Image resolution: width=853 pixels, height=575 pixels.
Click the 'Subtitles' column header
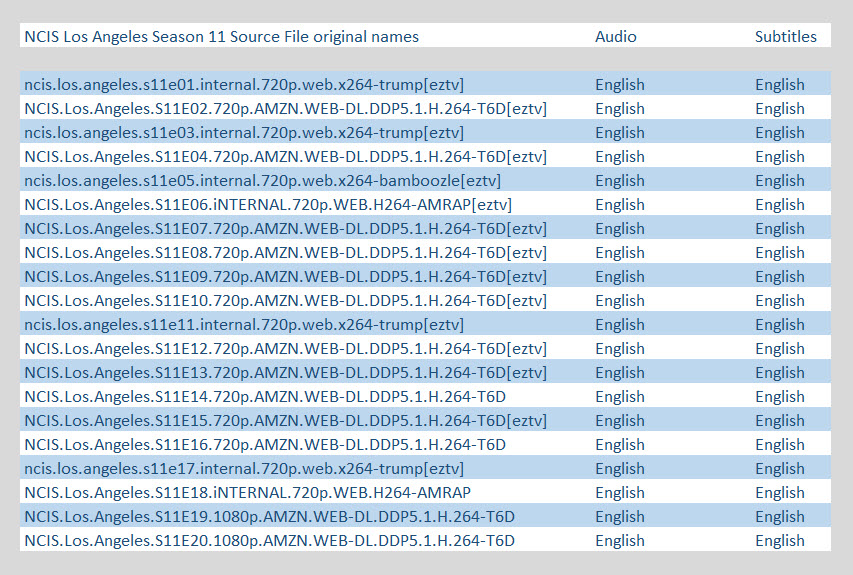pos(786,36)
